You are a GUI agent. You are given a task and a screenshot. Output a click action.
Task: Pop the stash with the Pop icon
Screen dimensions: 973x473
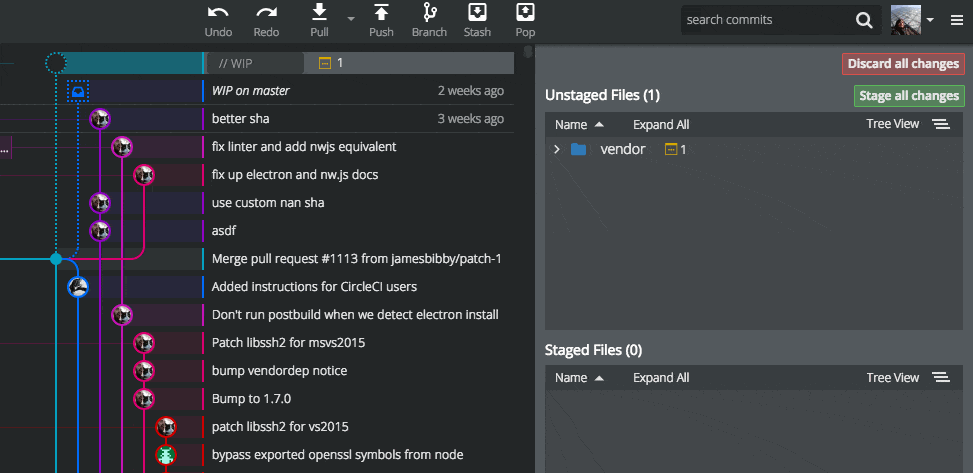(x=525, y=12)
